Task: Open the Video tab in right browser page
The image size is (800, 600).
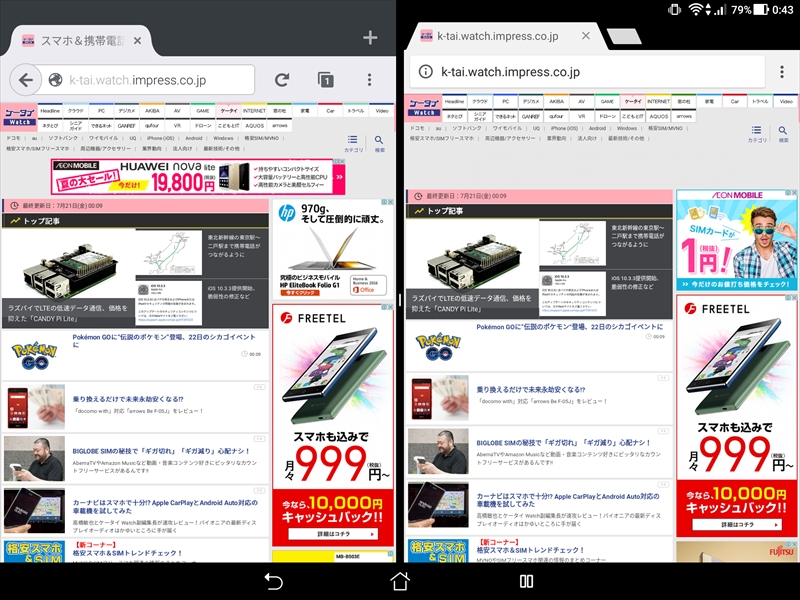Action: click(786, 102)
